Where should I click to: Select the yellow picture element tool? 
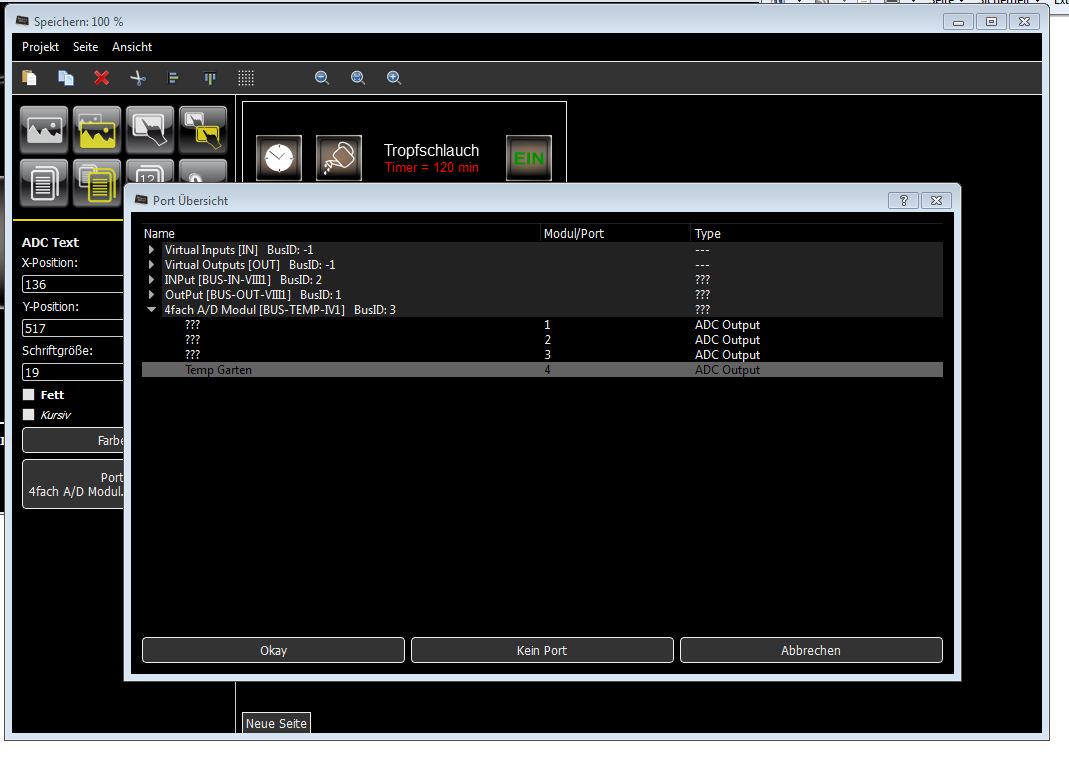tap(97, 130)
